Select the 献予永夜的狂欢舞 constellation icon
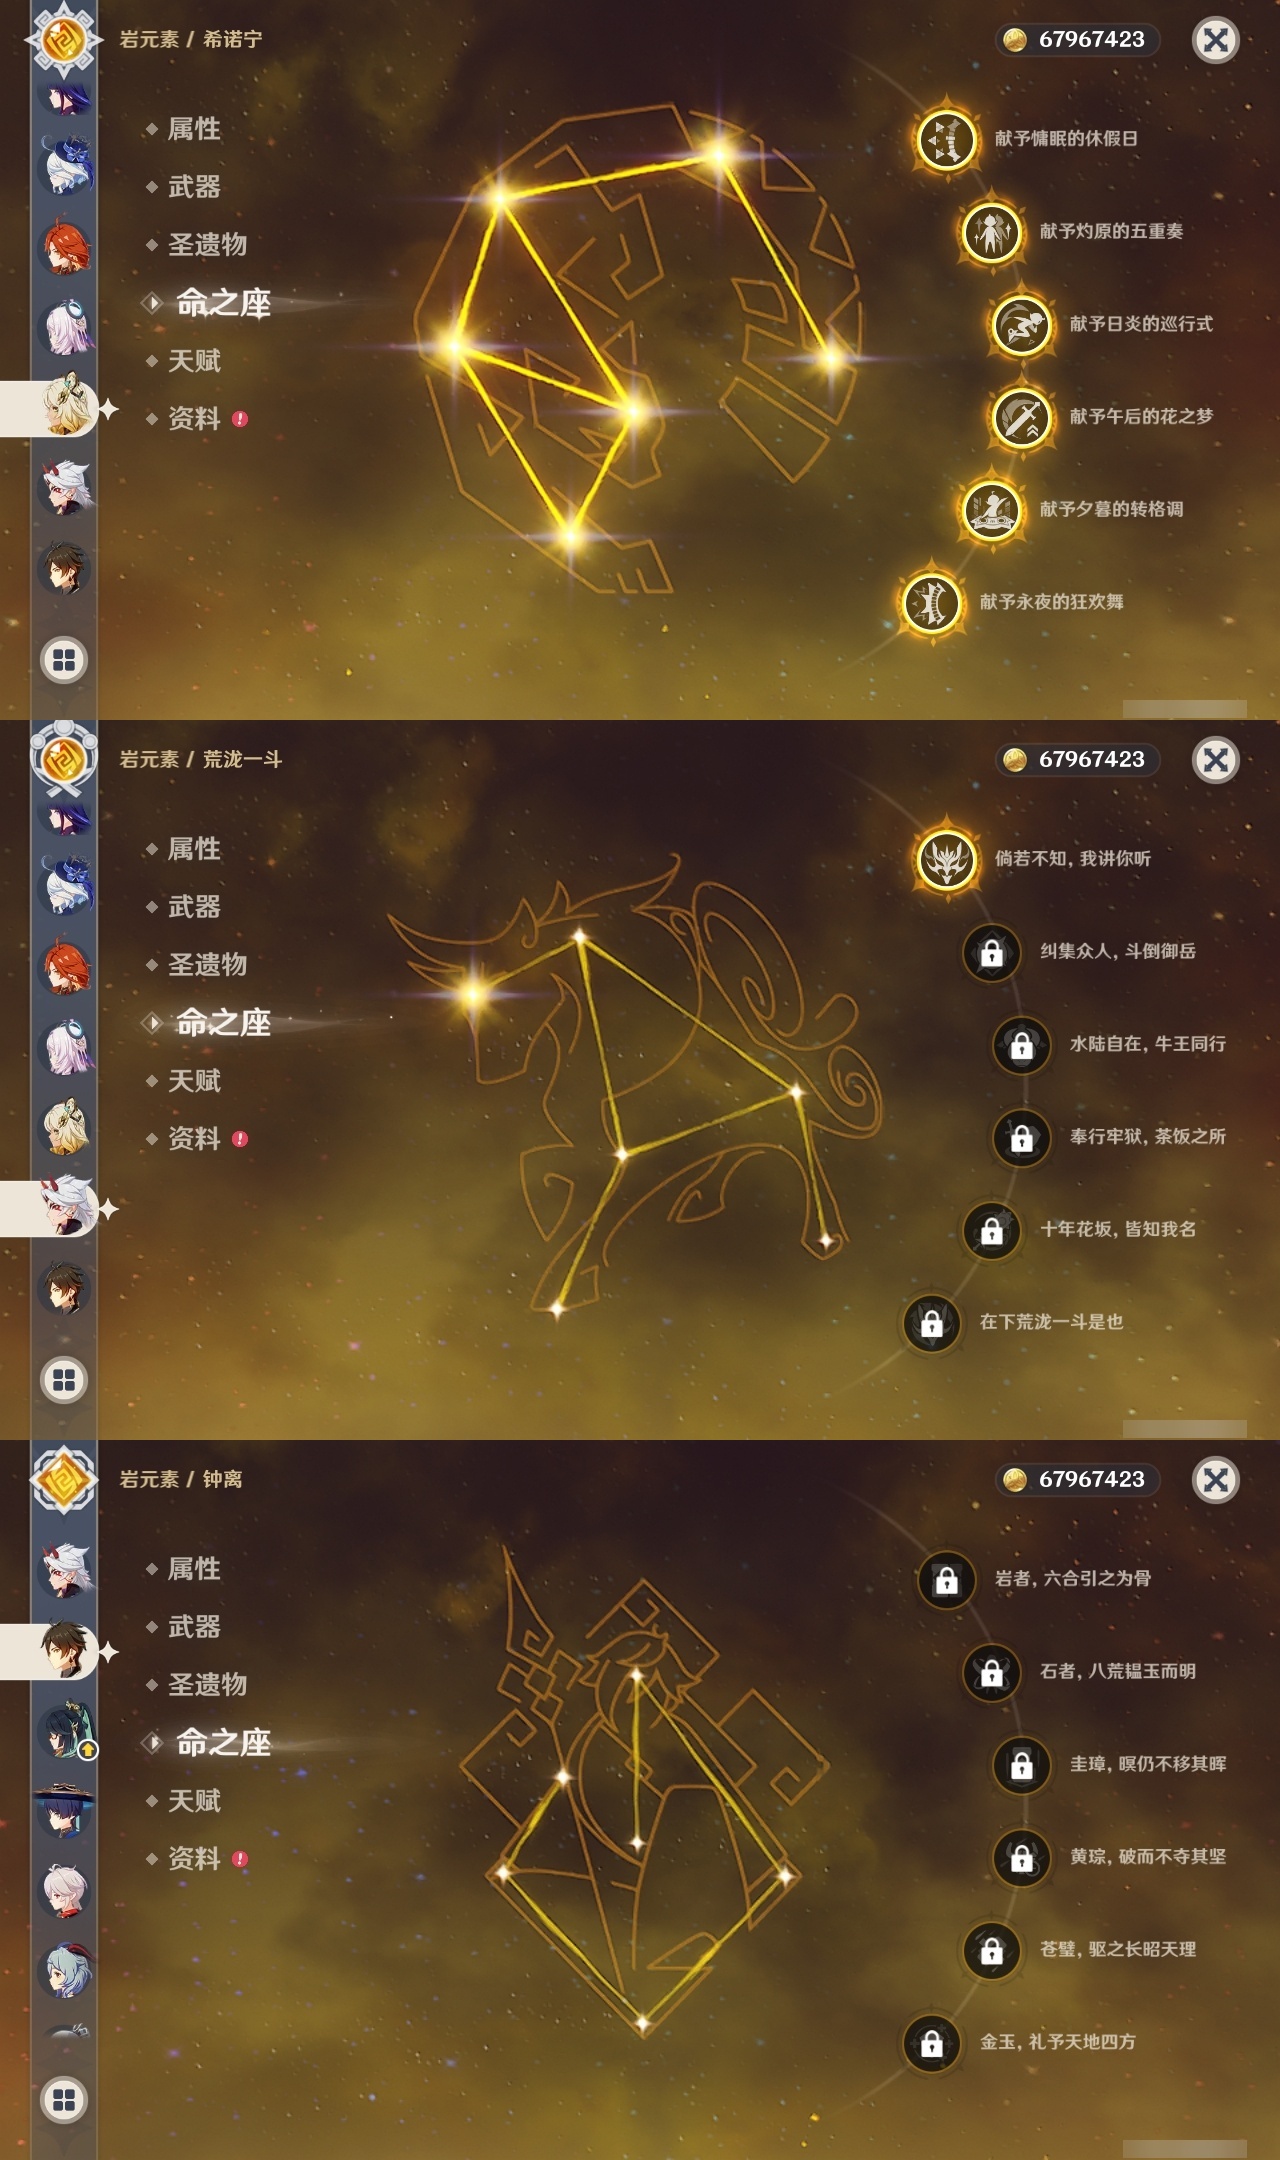 point(931,603)
